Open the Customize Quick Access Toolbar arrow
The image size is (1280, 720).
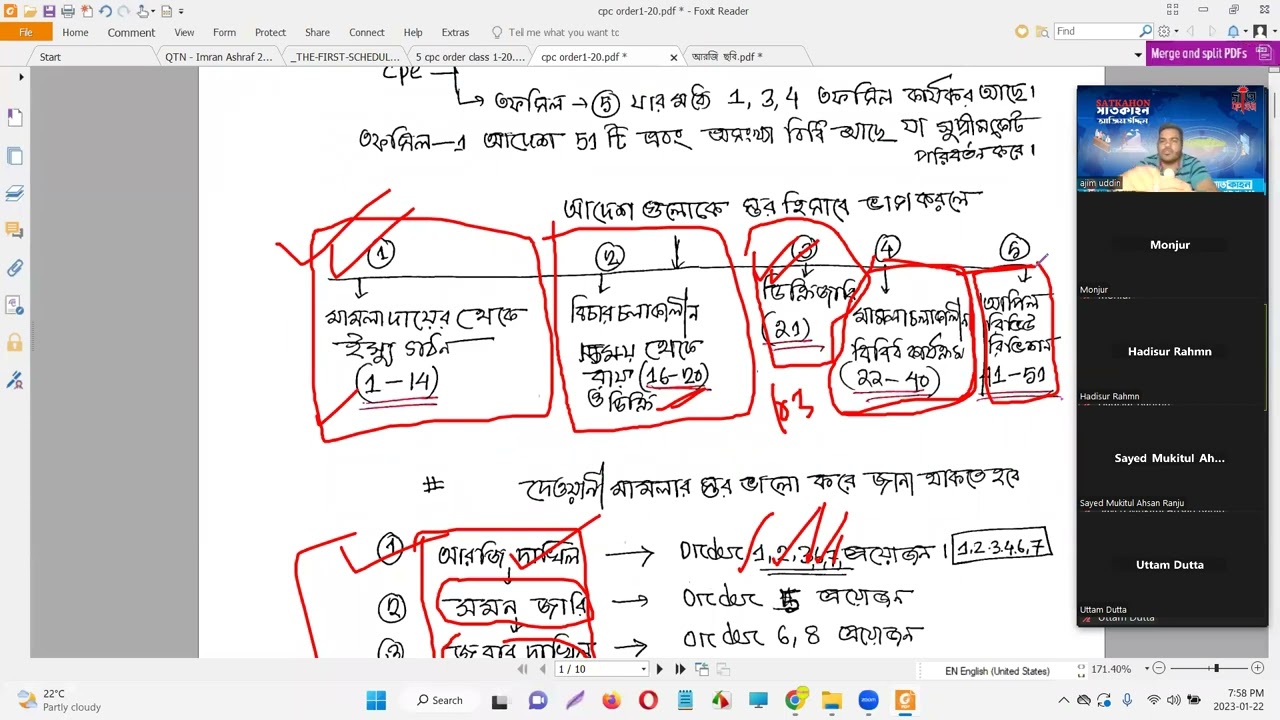[181, 11]
